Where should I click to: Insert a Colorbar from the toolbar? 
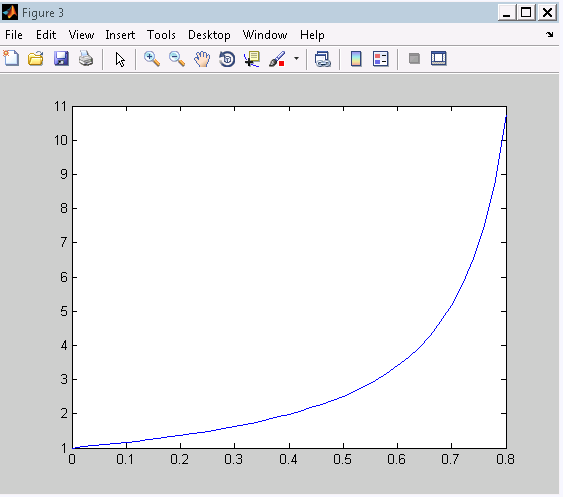[x=356, y=59]
